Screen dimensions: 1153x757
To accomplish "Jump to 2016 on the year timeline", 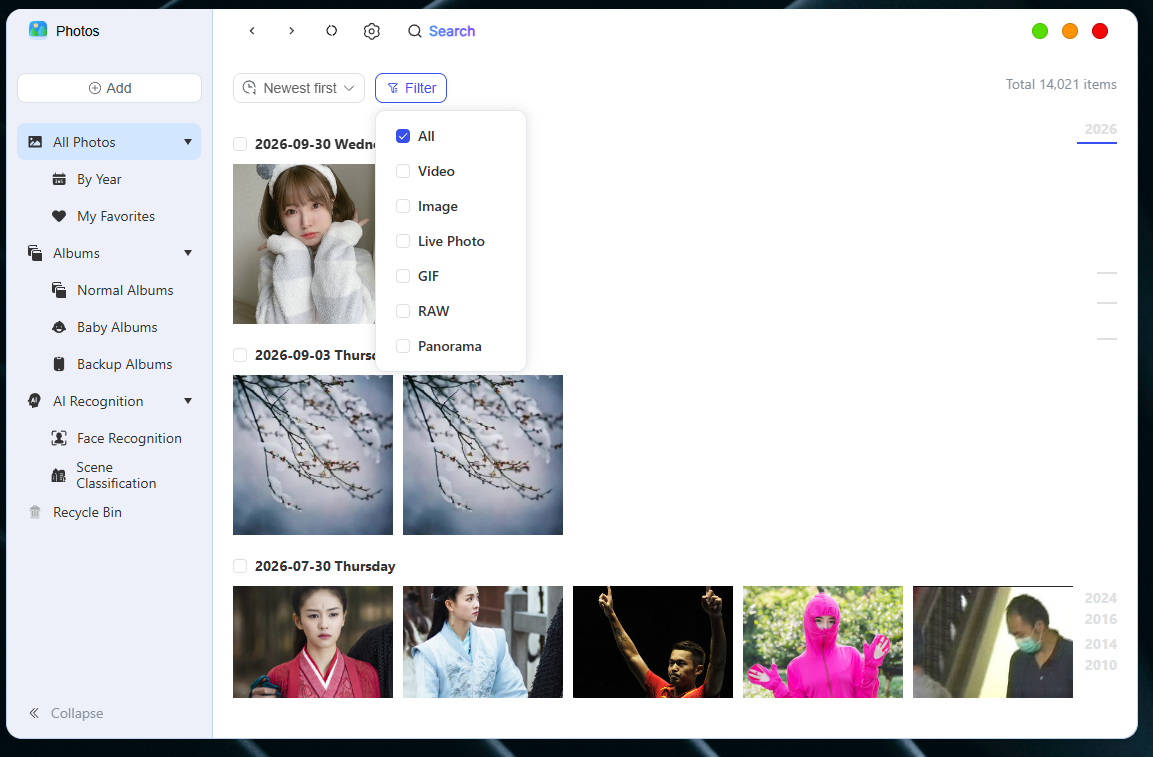I will [1101, 619].
